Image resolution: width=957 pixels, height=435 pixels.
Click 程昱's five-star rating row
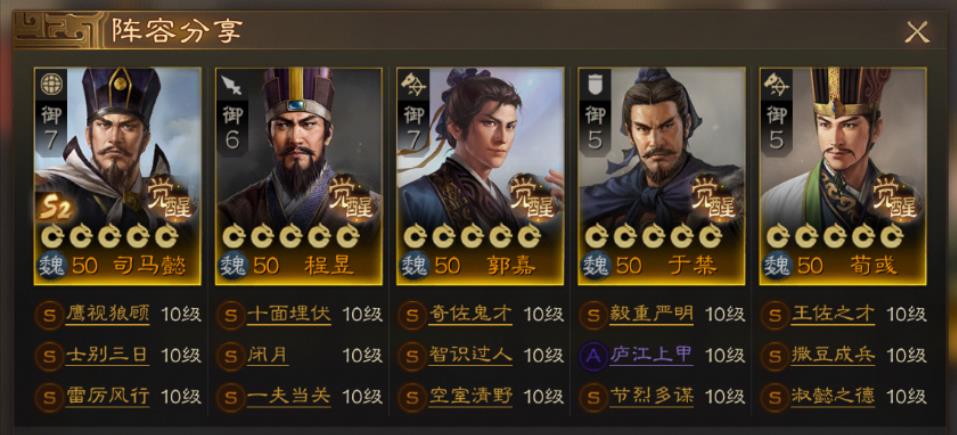(290, 236)
